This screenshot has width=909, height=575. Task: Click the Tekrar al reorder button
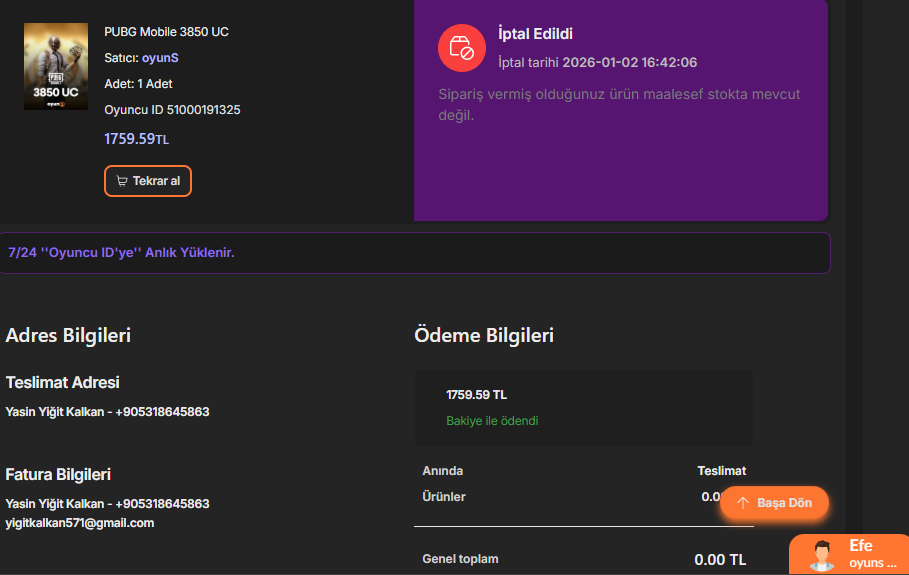[x=148, y=181]
